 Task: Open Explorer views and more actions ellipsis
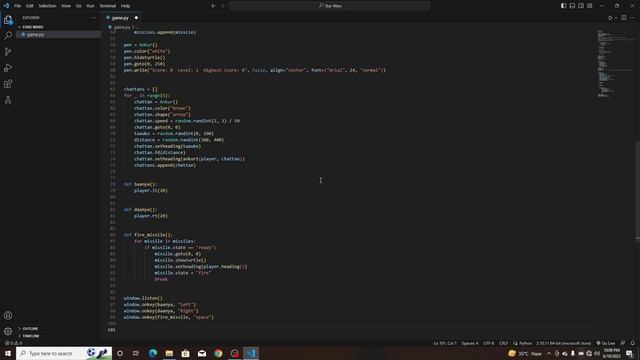[93, 18]
